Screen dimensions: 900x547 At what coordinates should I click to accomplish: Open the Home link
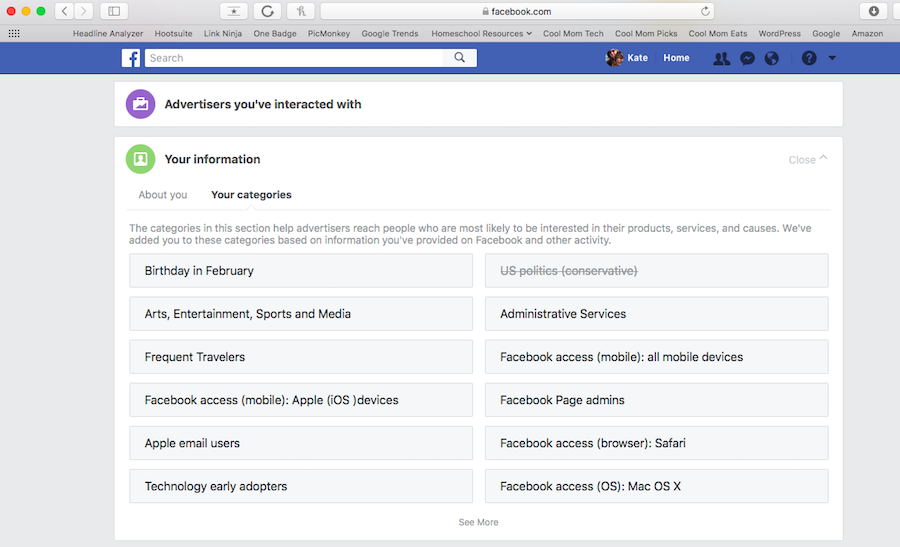676,58
